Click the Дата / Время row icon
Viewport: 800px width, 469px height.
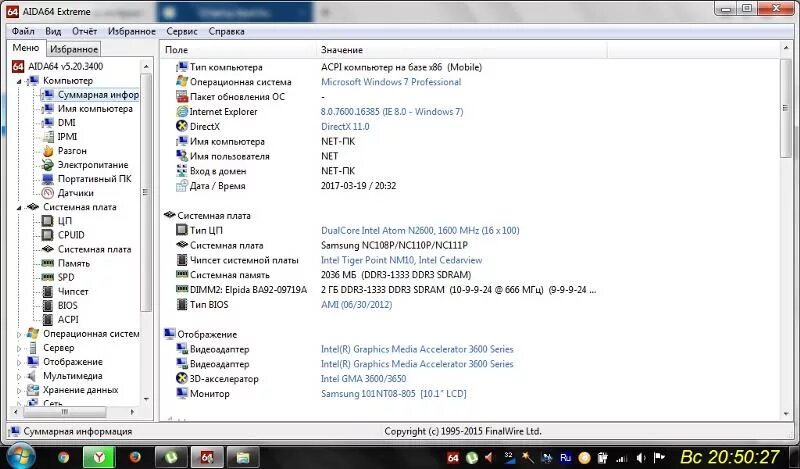tap(182, 186)
